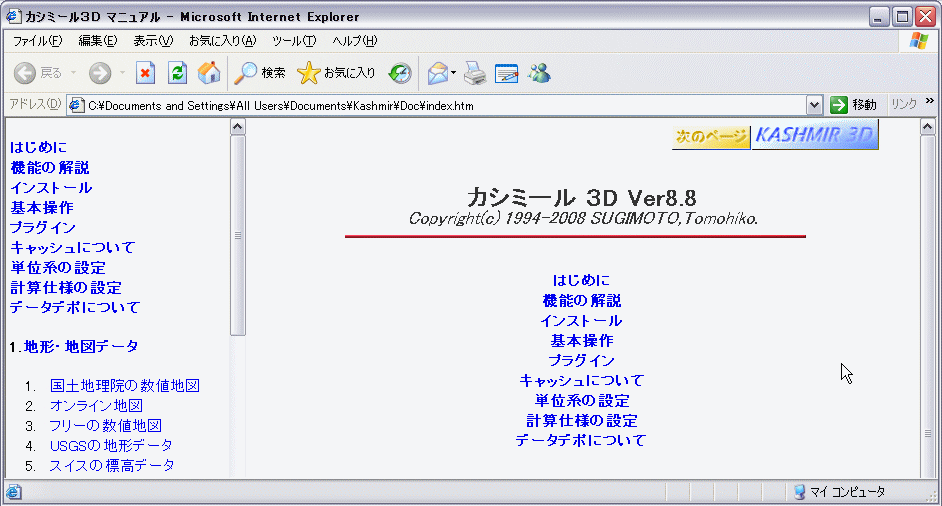This screenshot has height=506, width=942.
Task: Open 国土地理院の数値地図 sidebar link
Action: (125, 385)
